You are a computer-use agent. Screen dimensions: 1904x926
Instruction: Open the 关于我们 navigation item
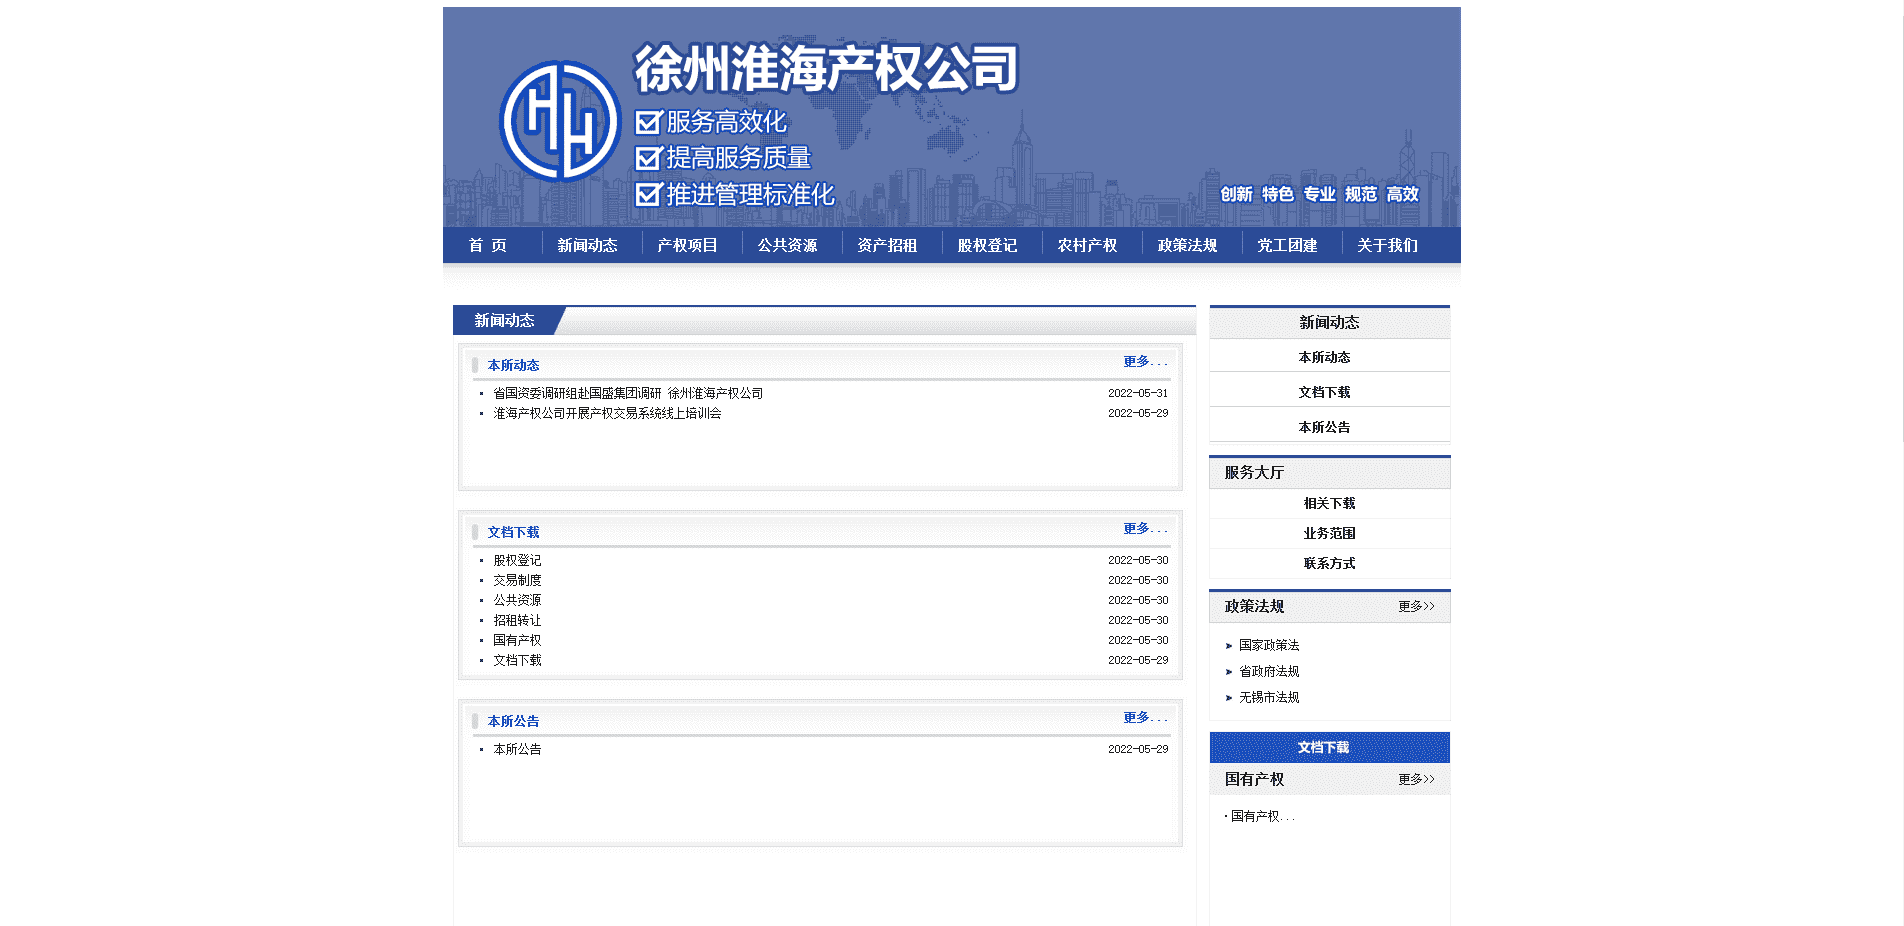pyautogui.click(x=1387, y=245)
